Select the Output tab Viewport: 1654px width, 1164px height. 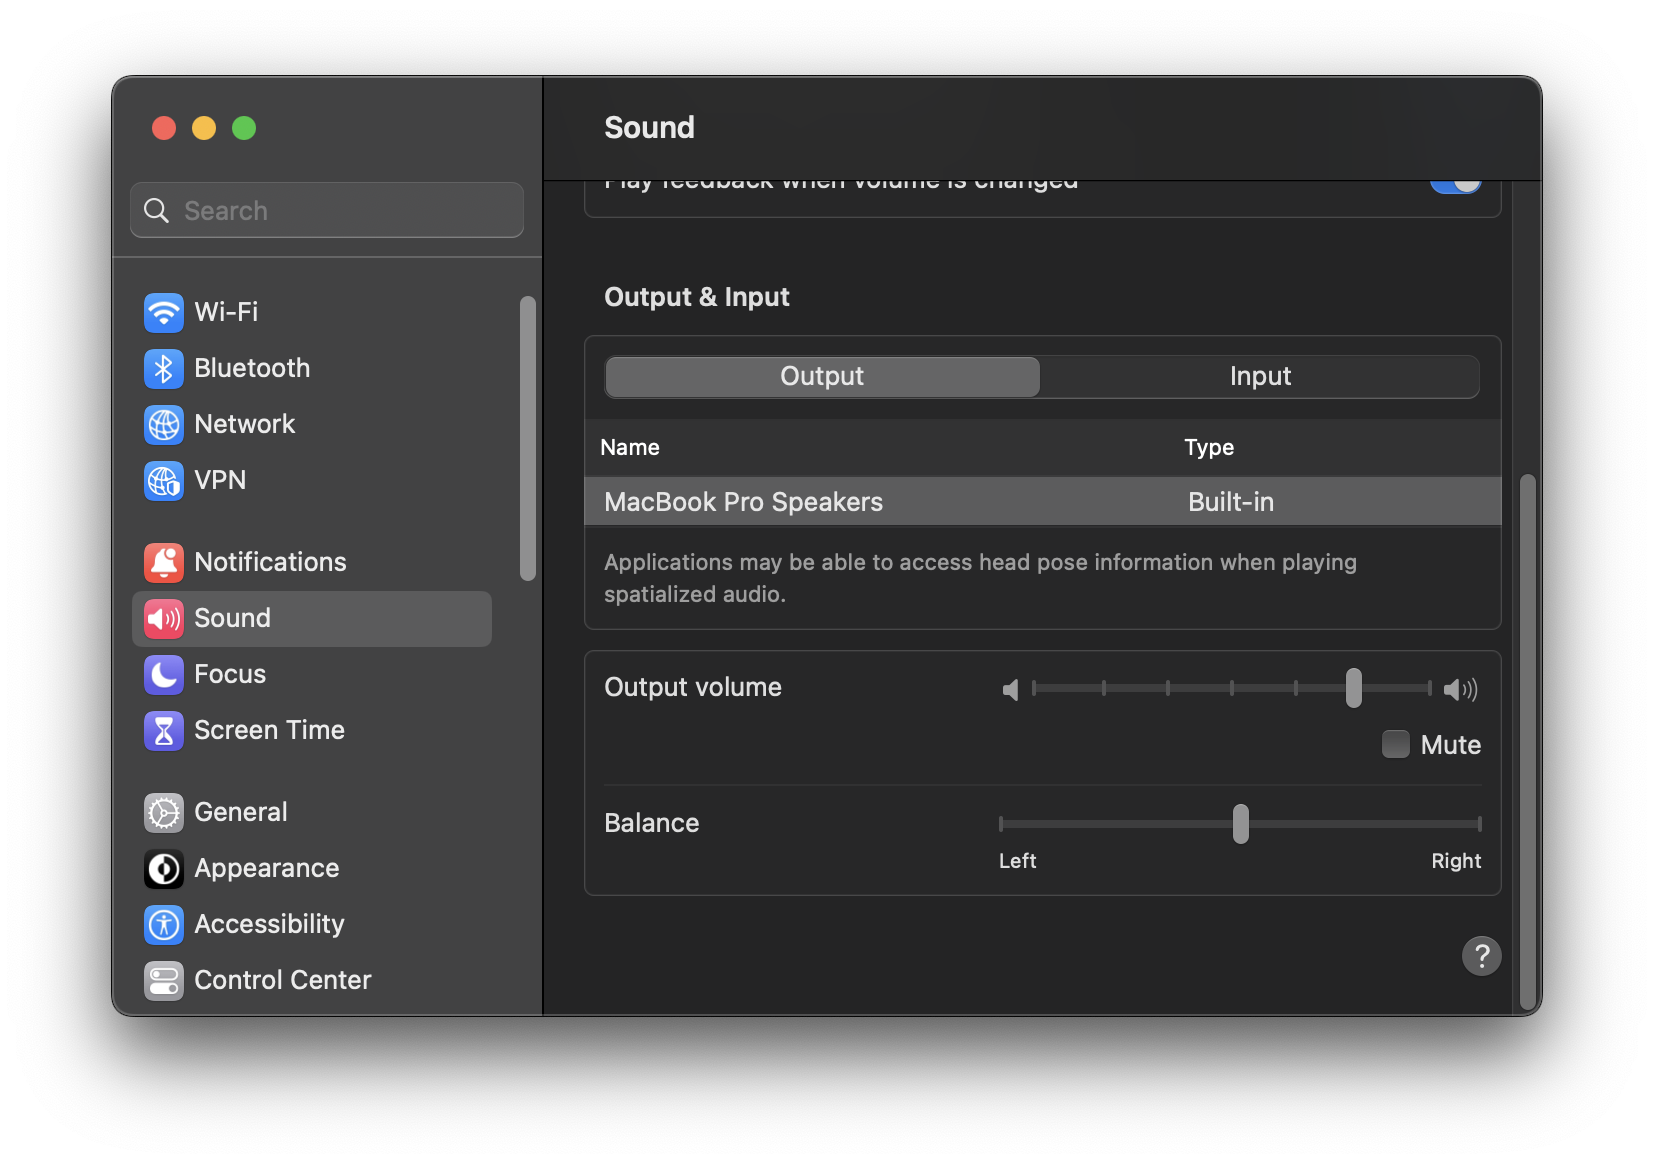pyautogui.click(x=822, y=376)
